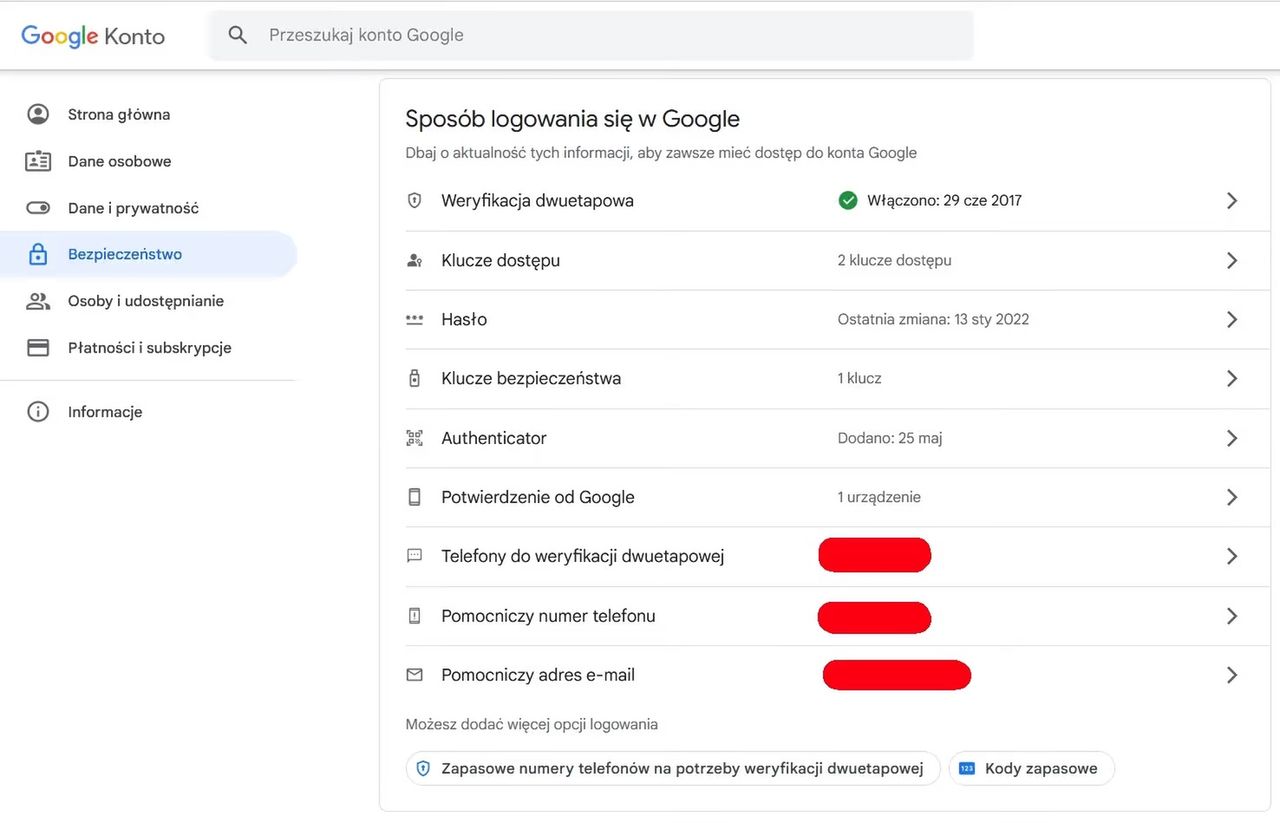This screenshot has width=1280, height=823.
Task: Expand Pomocniczy numer telefonu chevron
Action: pyautogui.click(x=1232, y=616)
